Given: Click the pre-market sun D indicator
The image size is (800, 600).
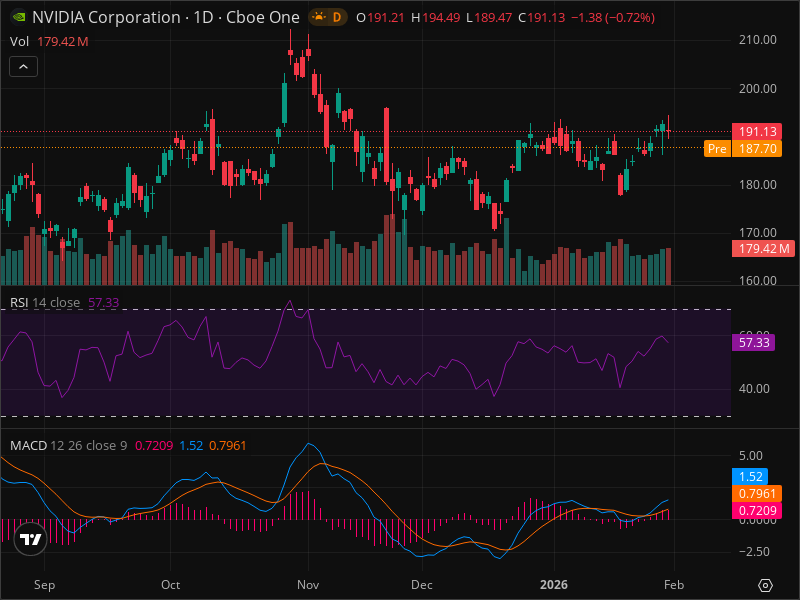Looking at the screenshot, I should pyautogui.click(x=328, y=17).
